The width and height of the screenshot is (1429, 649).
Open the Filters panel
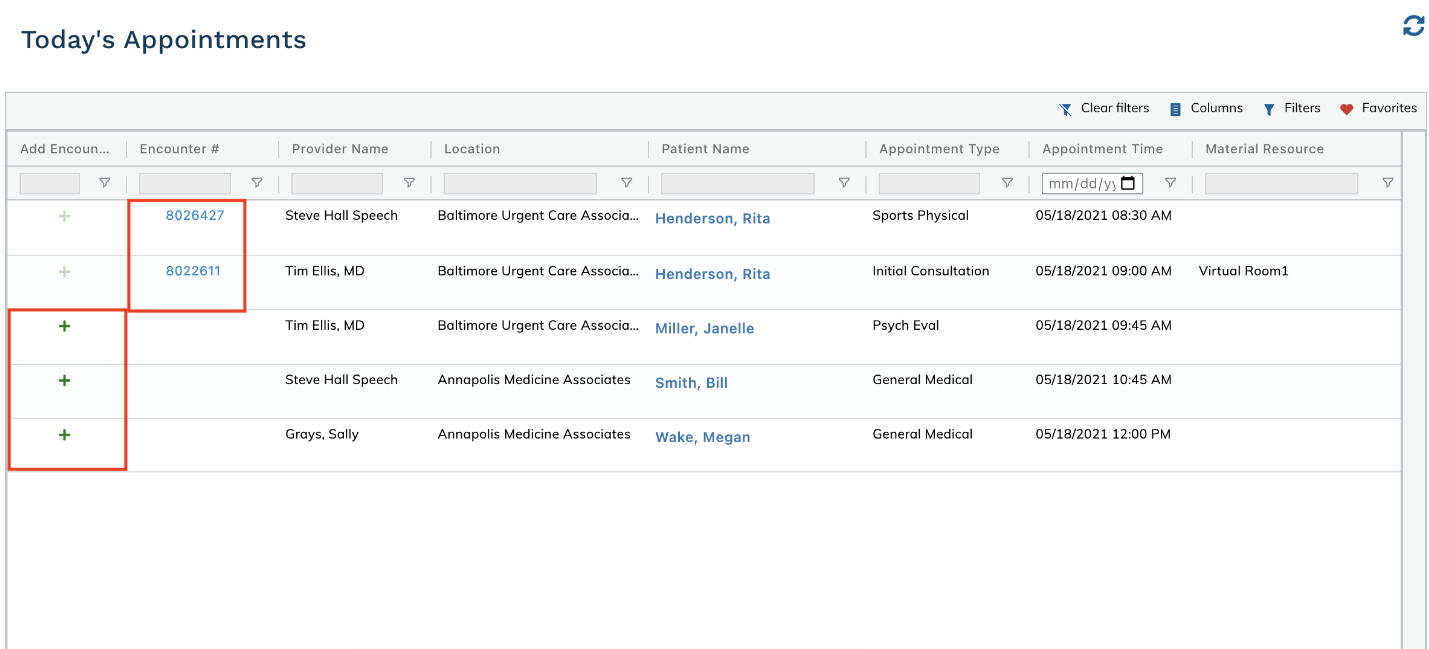(x=1292, y=109)
